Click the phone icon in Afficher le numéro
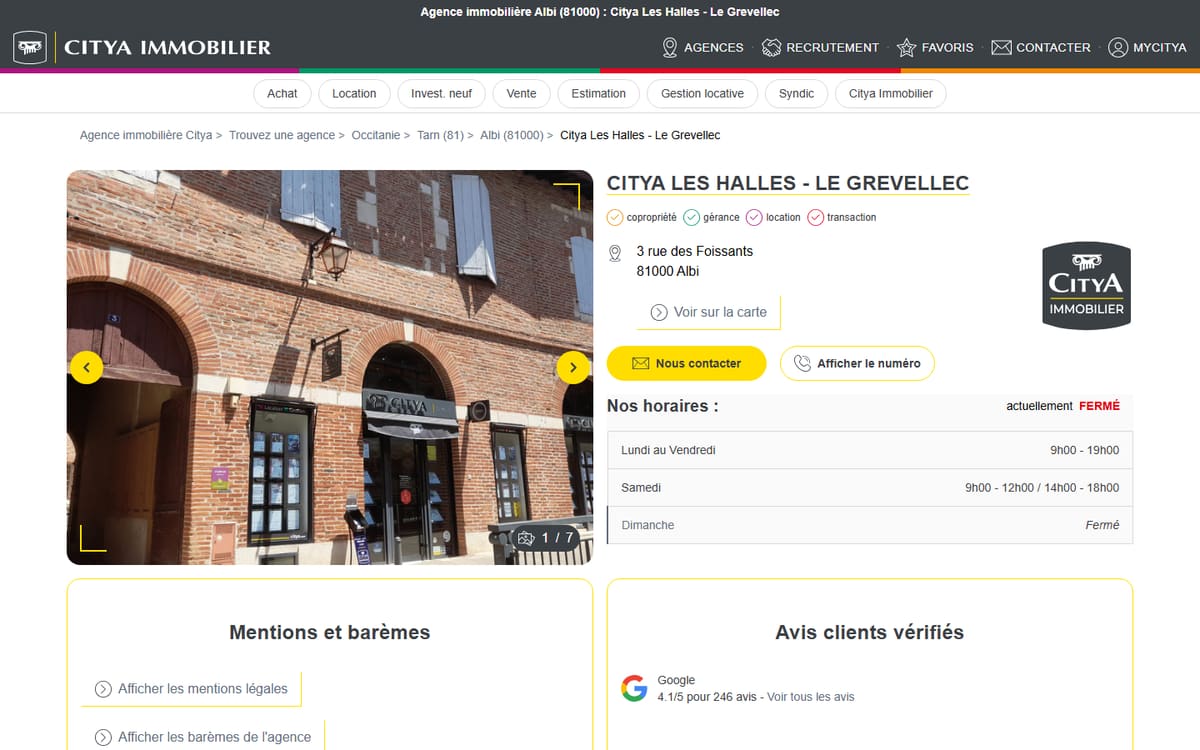 (x=802, y=363)
